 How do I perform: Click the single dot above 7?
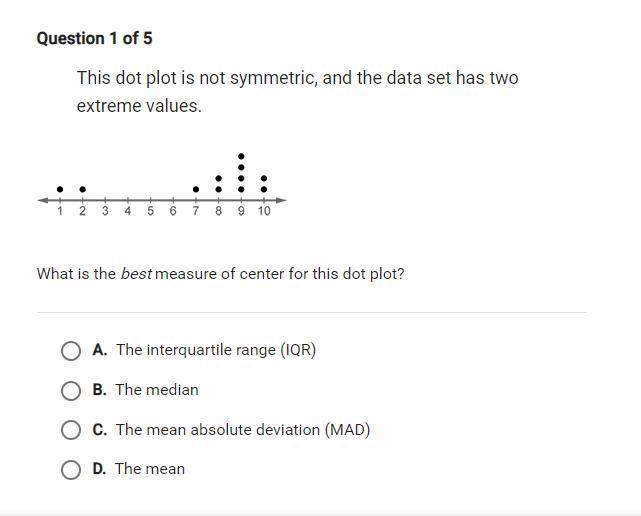[196, 189]
